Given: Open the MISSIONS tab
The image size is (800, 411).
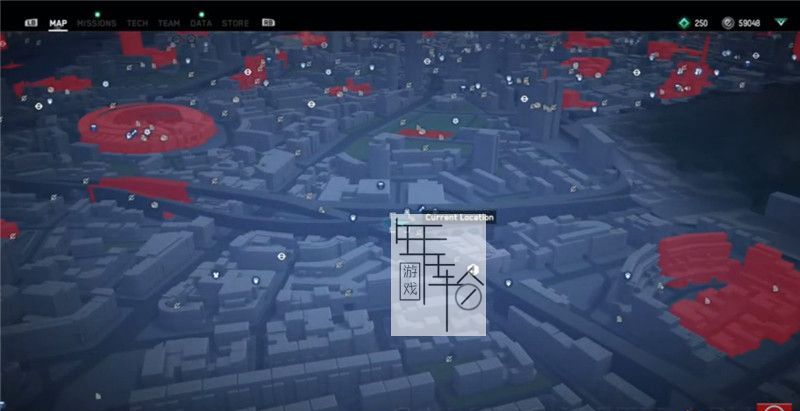Looking at the screenshot, I should [96, 23].
